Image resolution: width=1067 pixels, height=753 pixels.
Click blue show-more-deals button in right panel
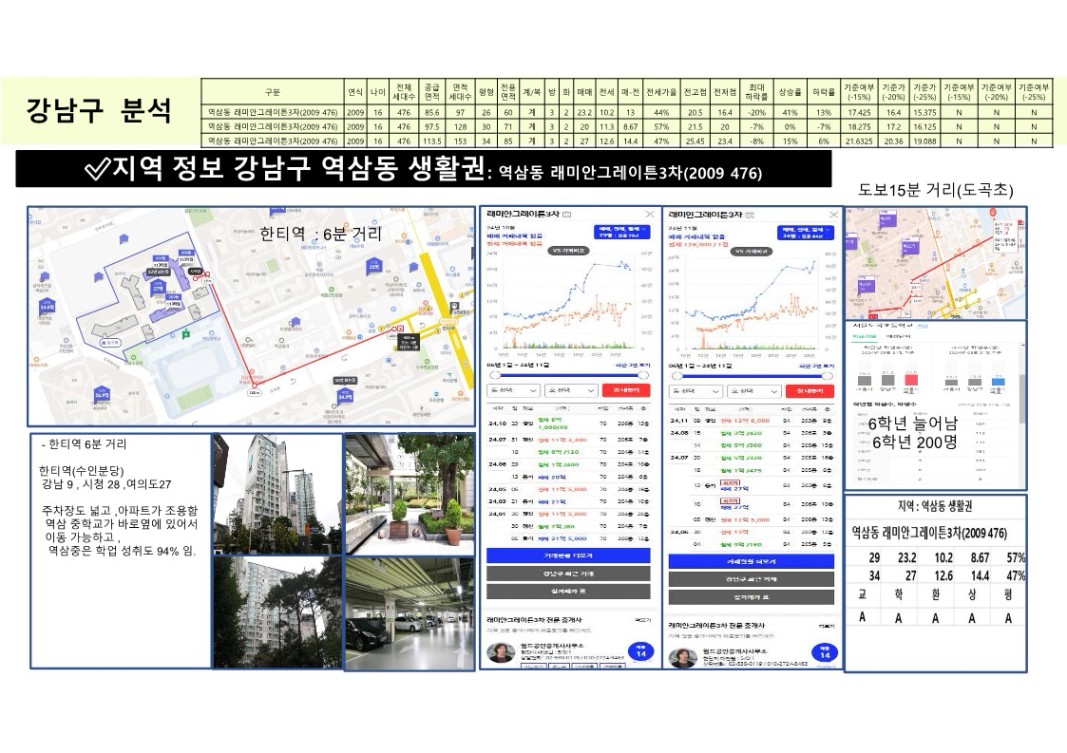click(x=751, y=562)
